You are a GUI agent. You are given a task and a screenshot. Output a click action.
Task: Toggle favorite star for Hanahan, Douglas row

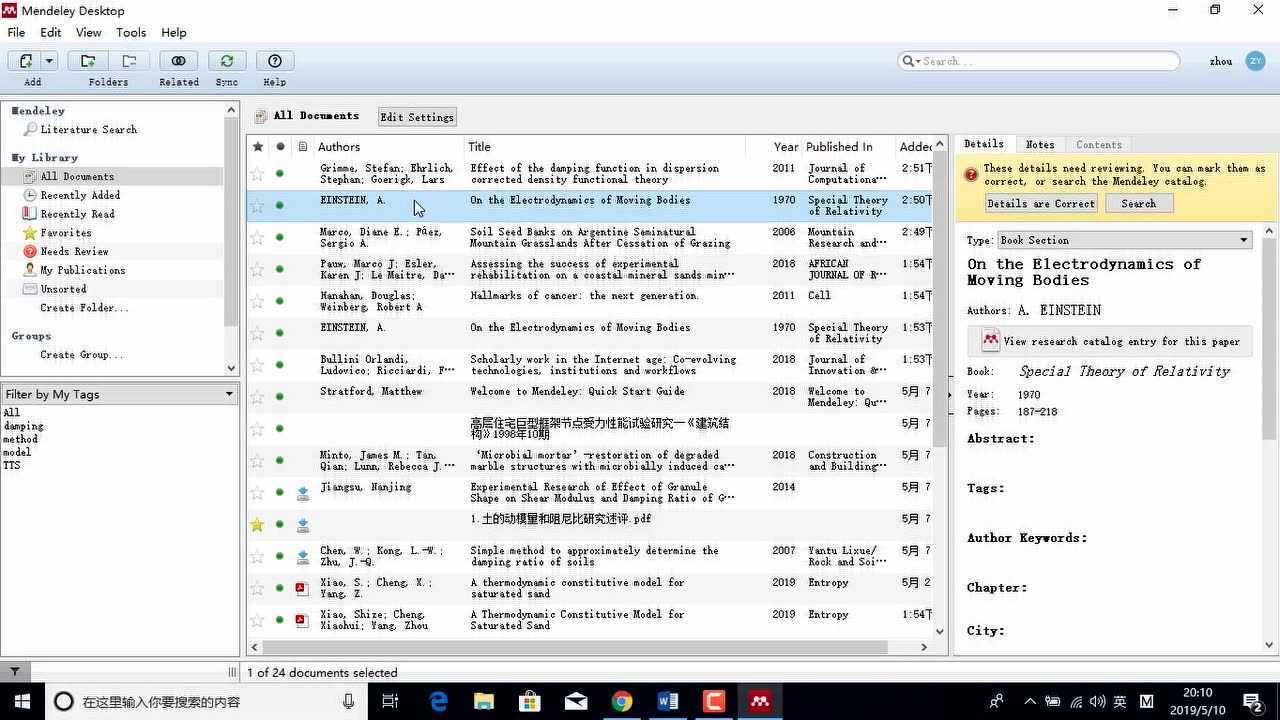(x=257, y=301)
